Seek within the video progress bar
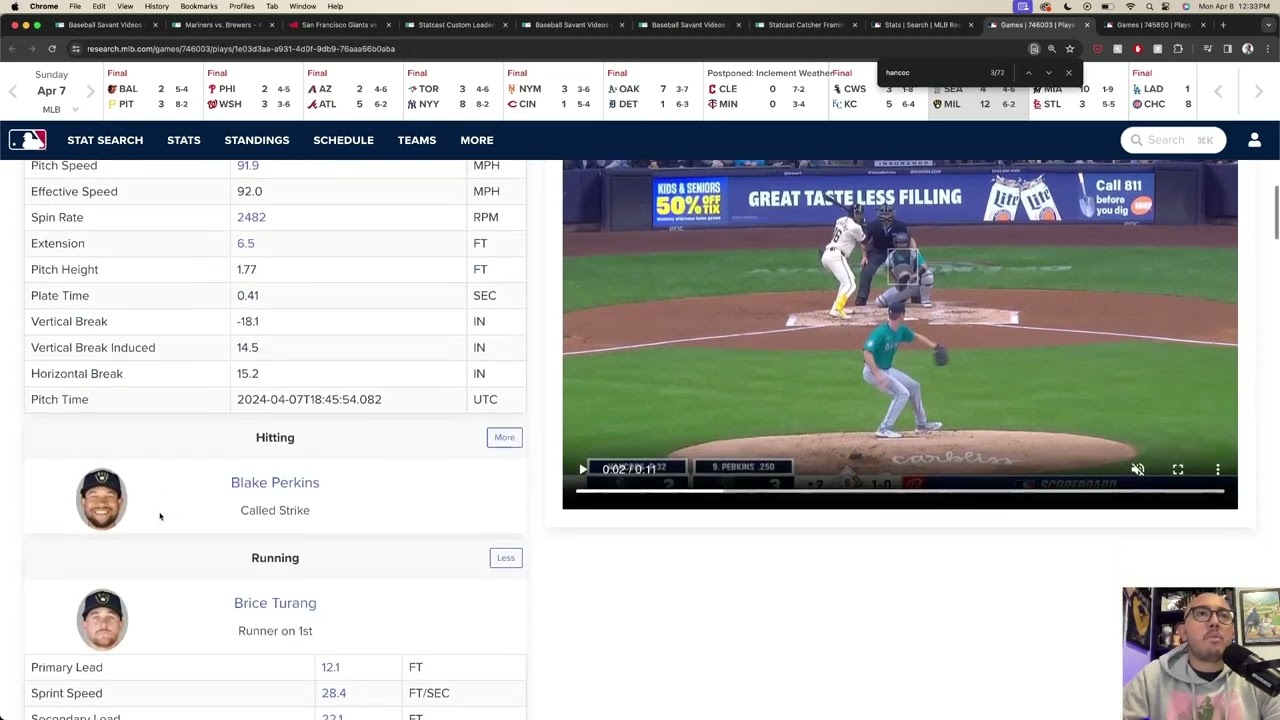 pos(900,491)
